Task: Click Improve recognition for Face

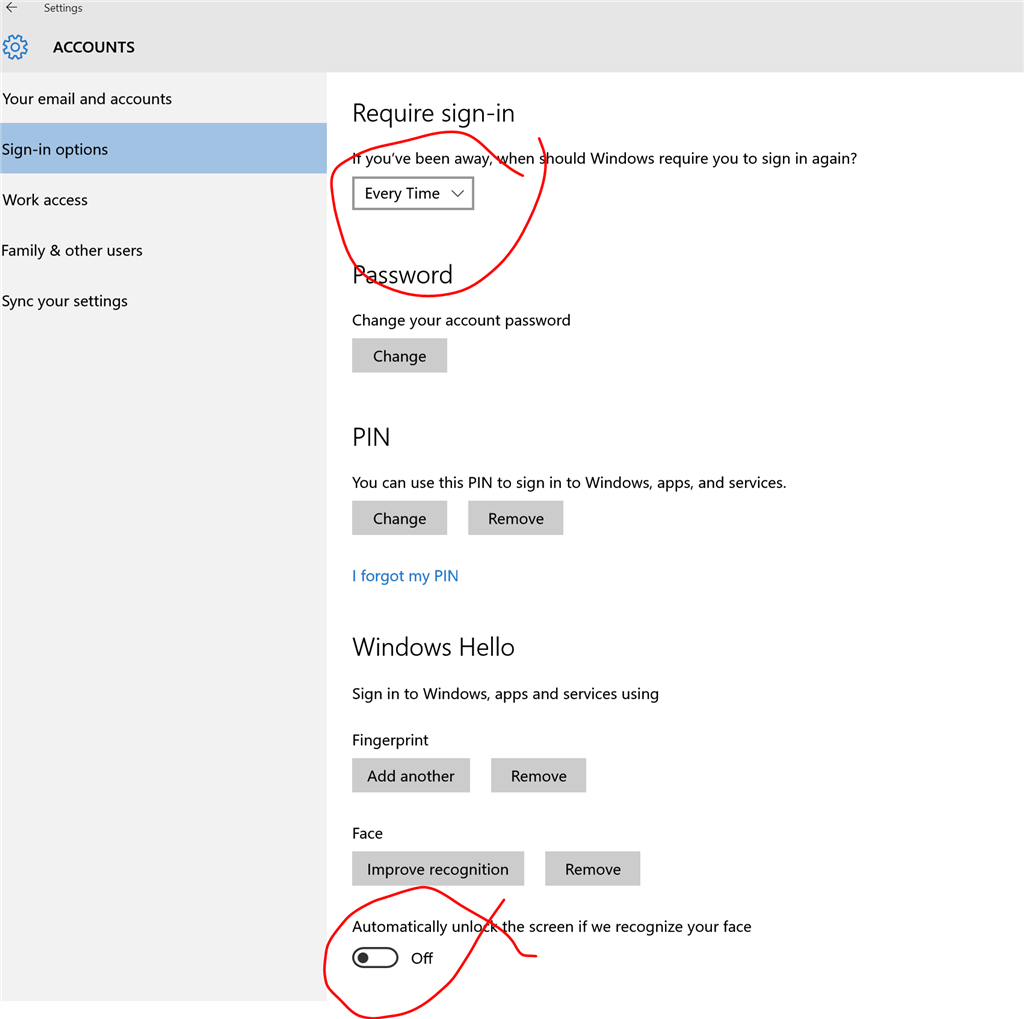Action: [x=438, y=869]
